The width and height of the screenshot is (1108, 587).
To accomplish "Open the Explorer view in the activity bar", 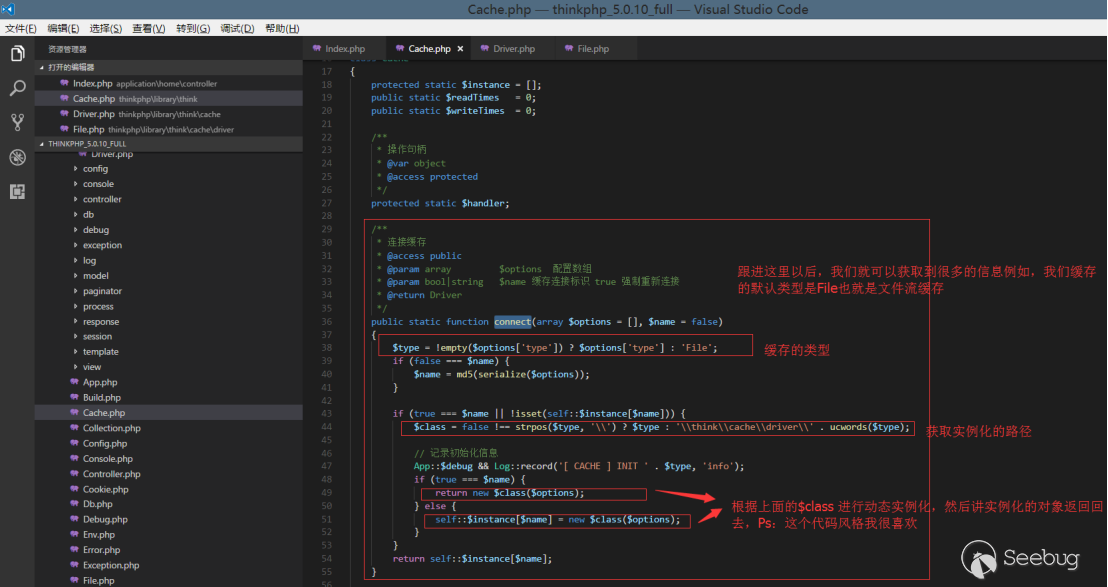I will click(18, 54).
